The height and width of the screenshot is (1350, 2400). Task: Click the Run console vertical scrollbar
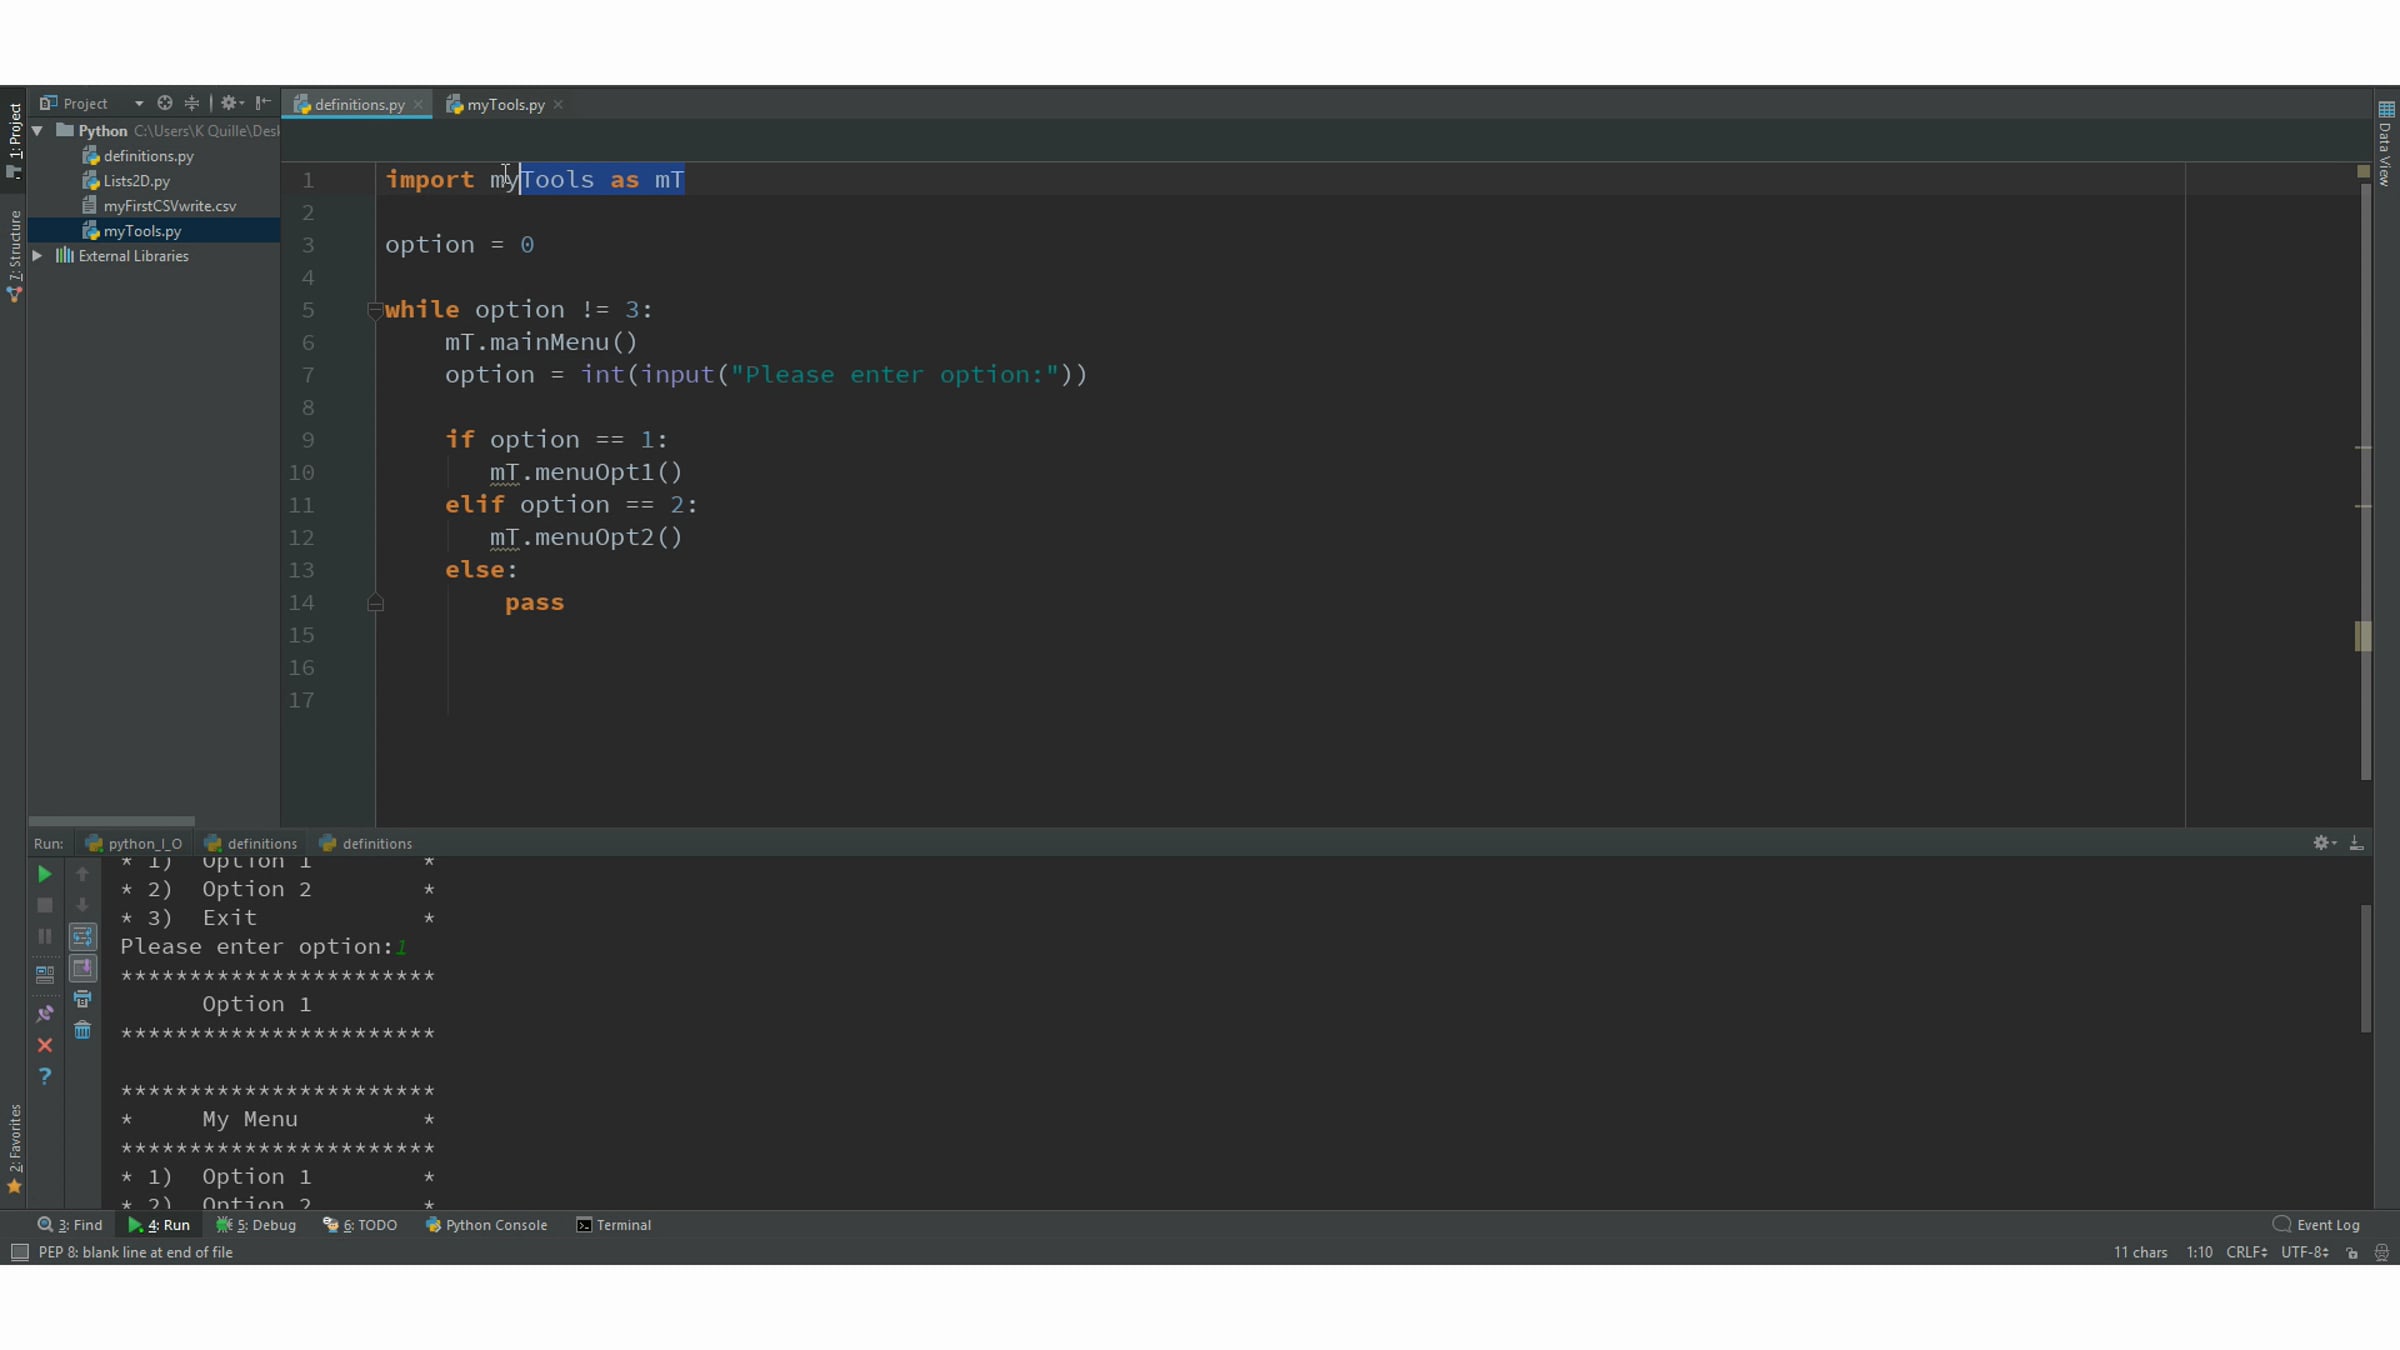(2366, 968)
